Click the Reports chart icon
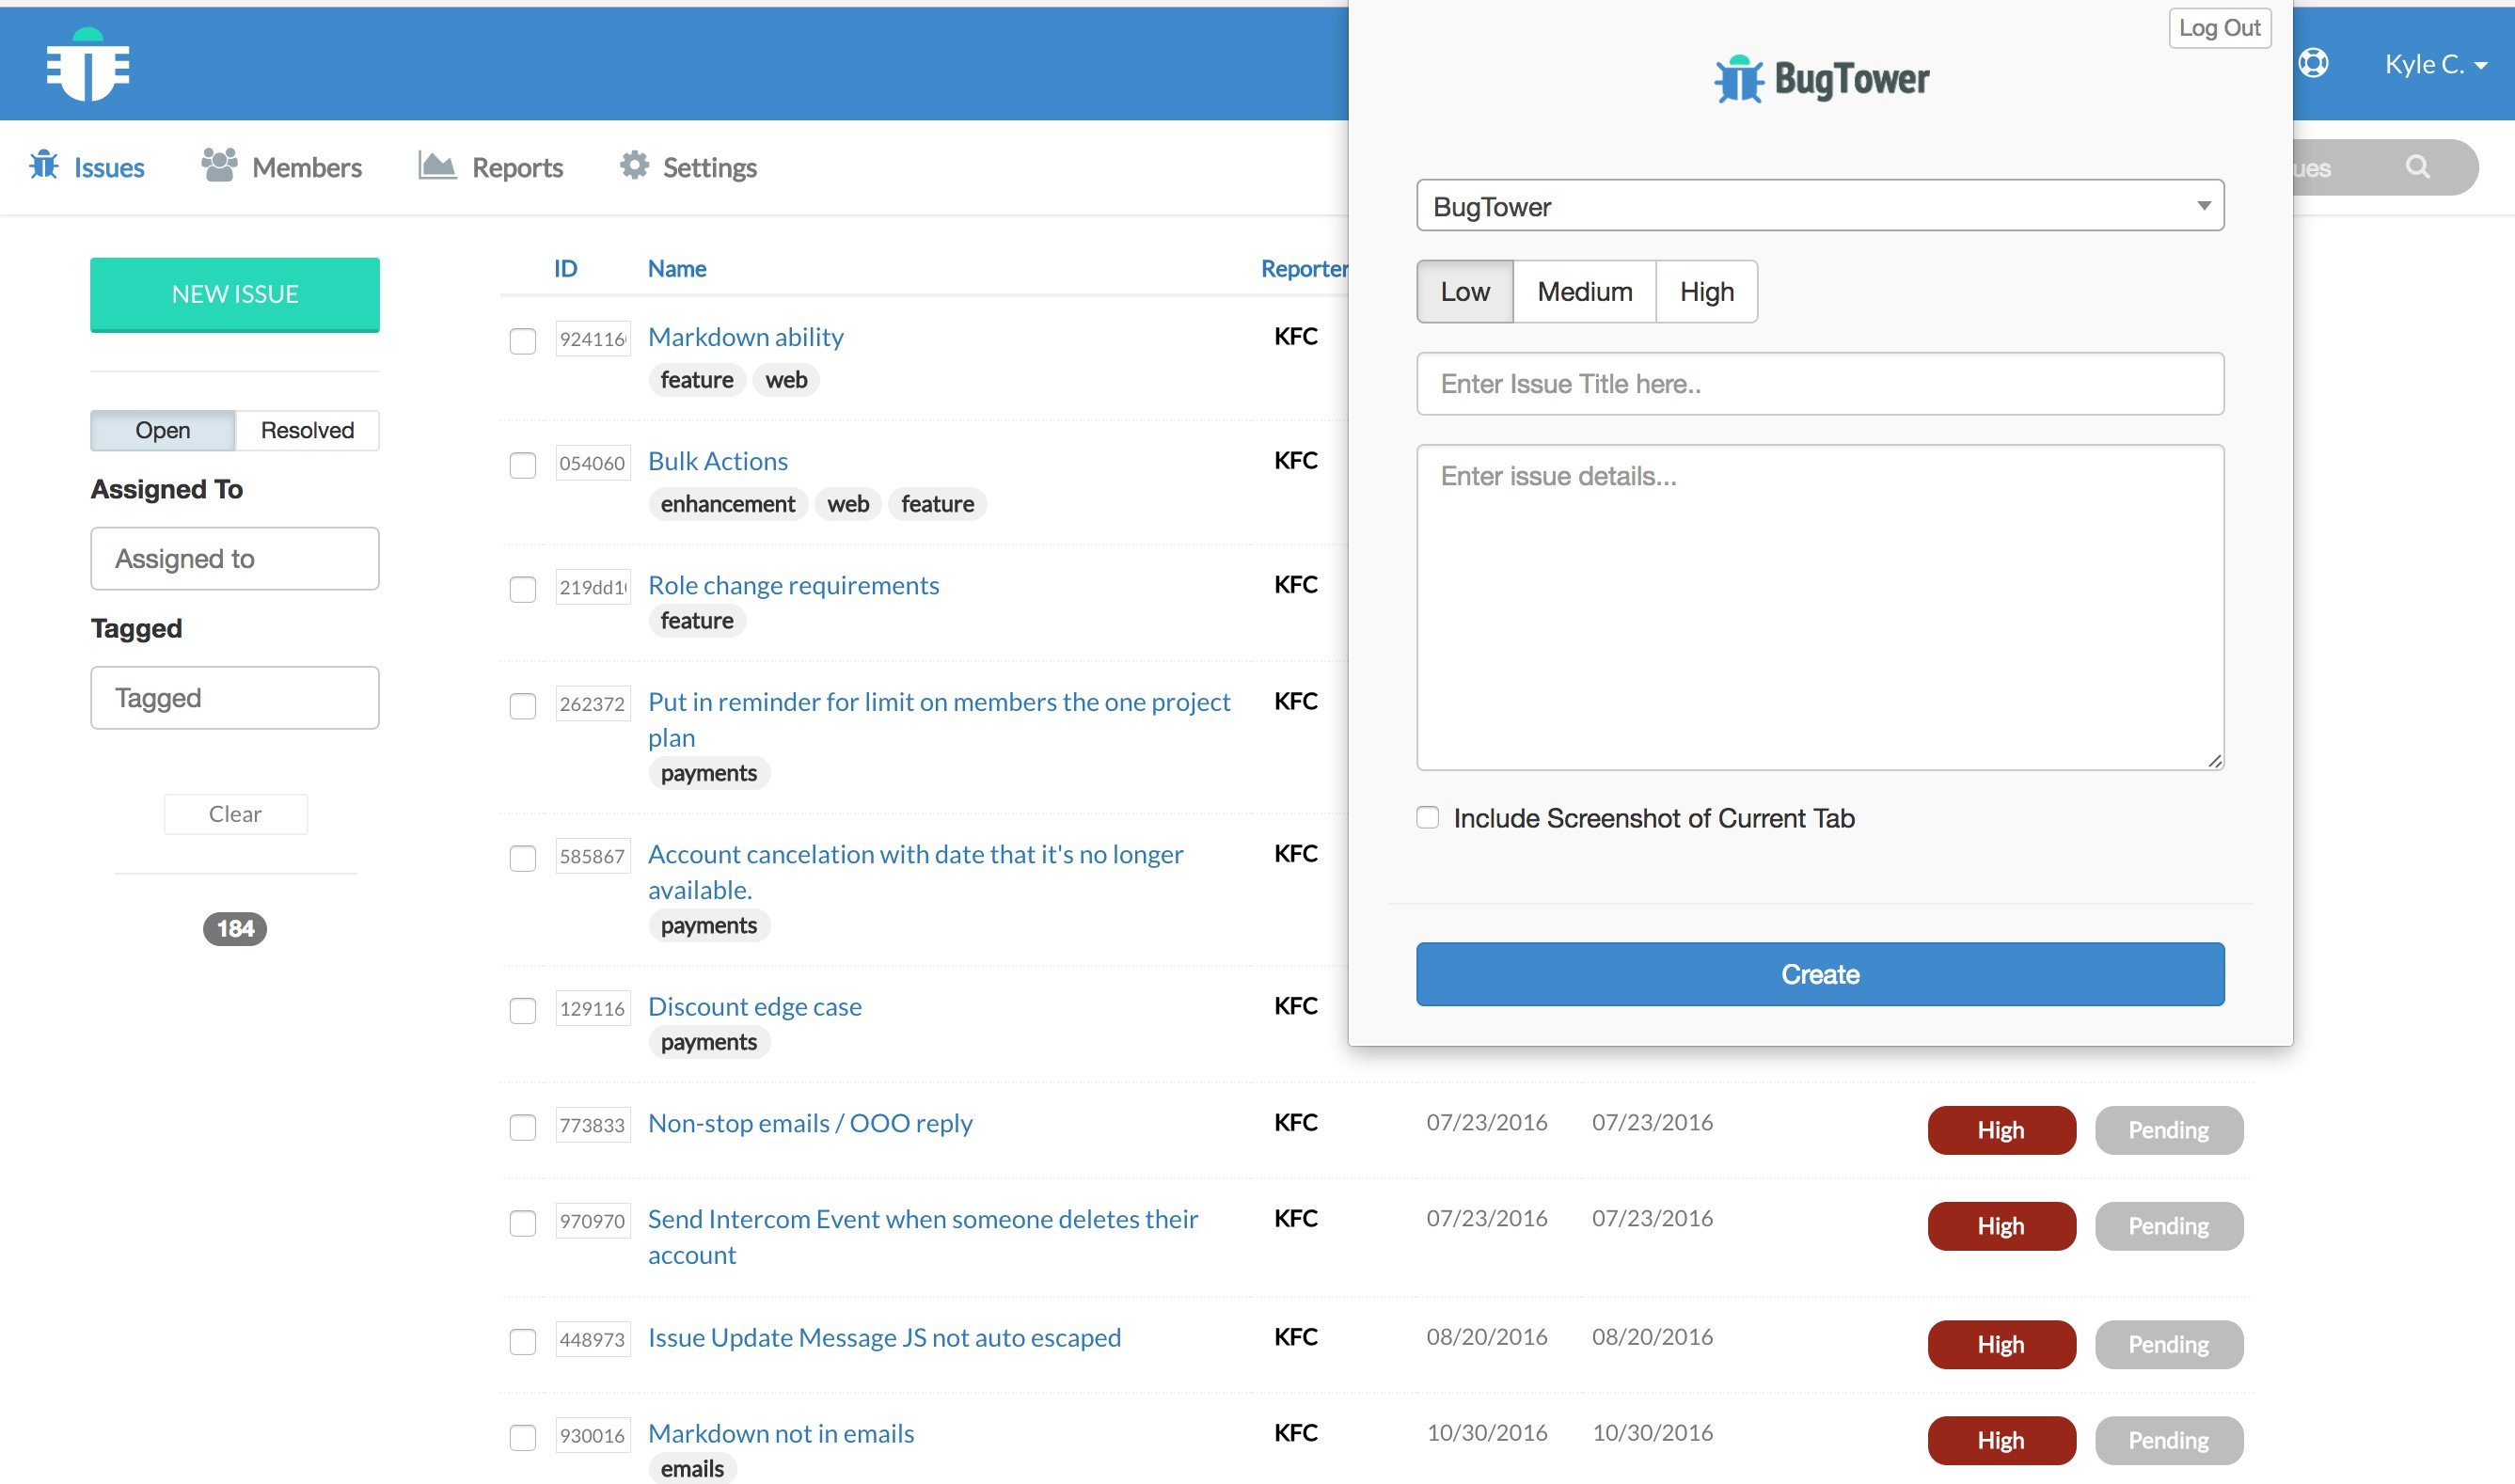2515x1484 pixels. click(x=437, y=165)
